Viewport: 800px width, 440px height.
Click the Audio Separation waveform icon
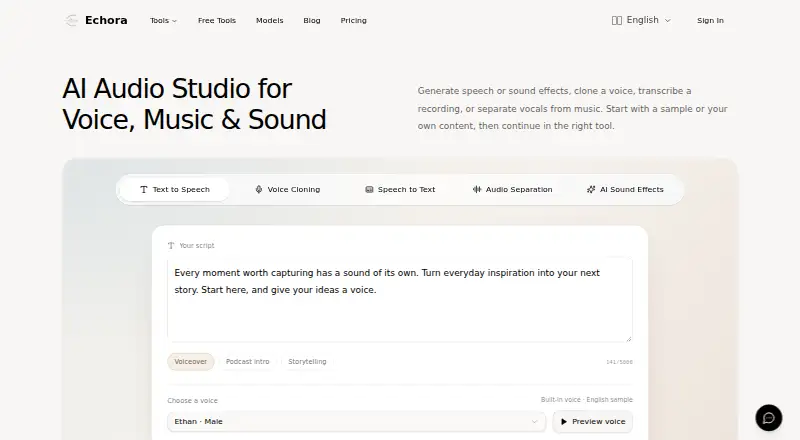(x=477, y=189)
